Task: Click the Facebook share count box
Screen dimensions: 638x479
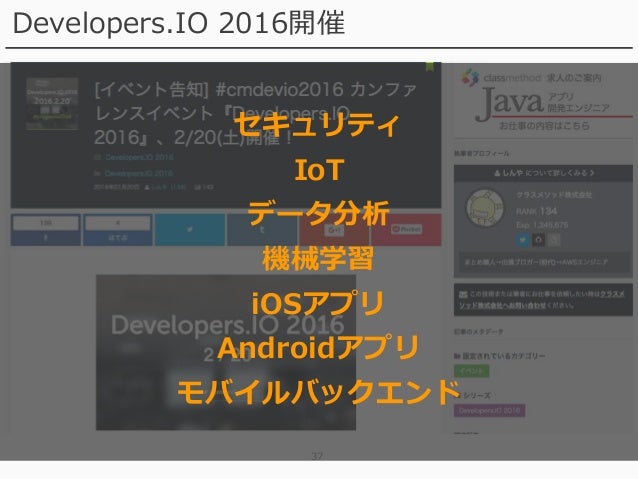Action: (46, 223)
